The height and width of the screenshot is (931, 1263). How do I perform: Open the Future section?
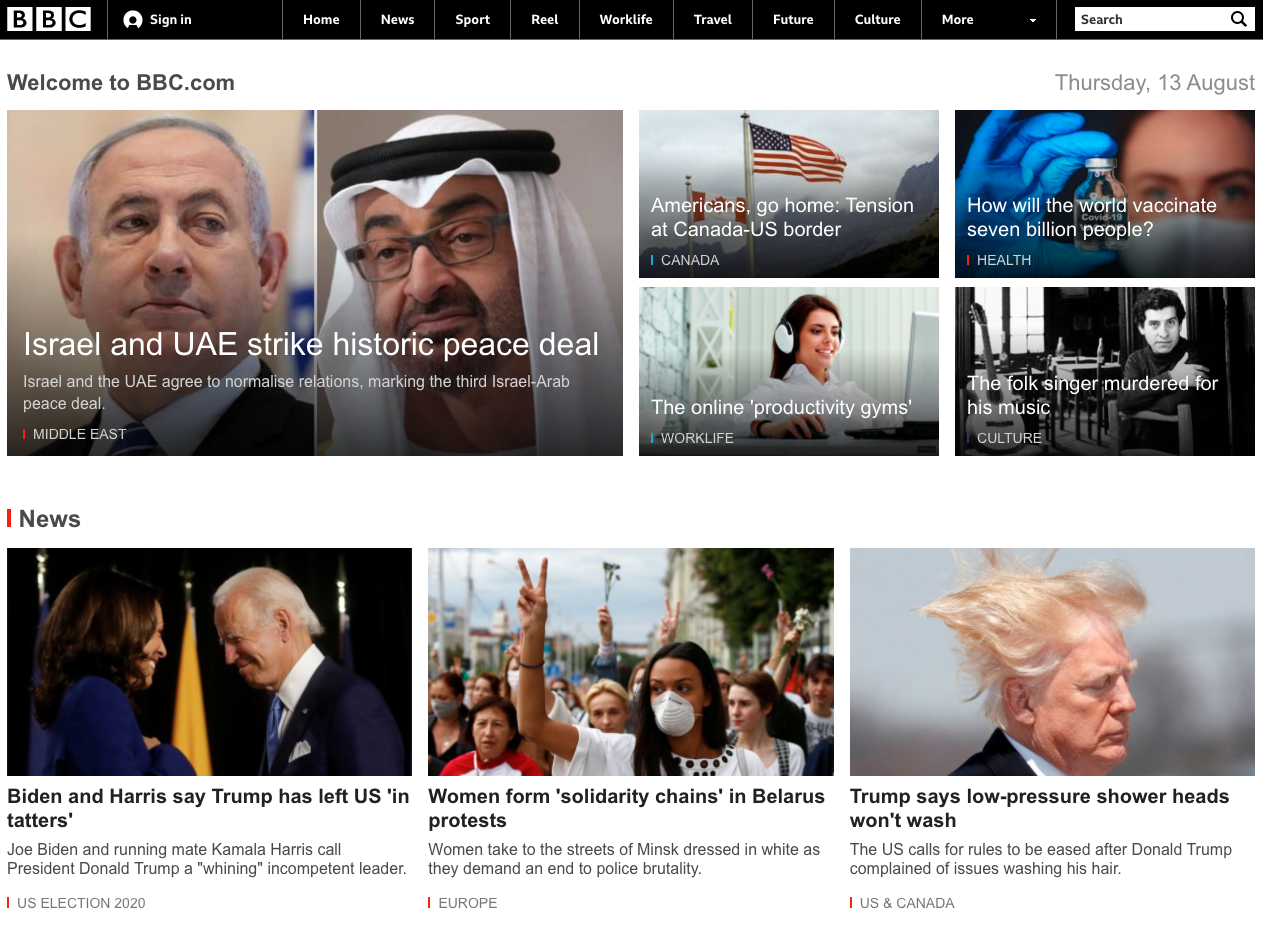click(x=793, y=18)
